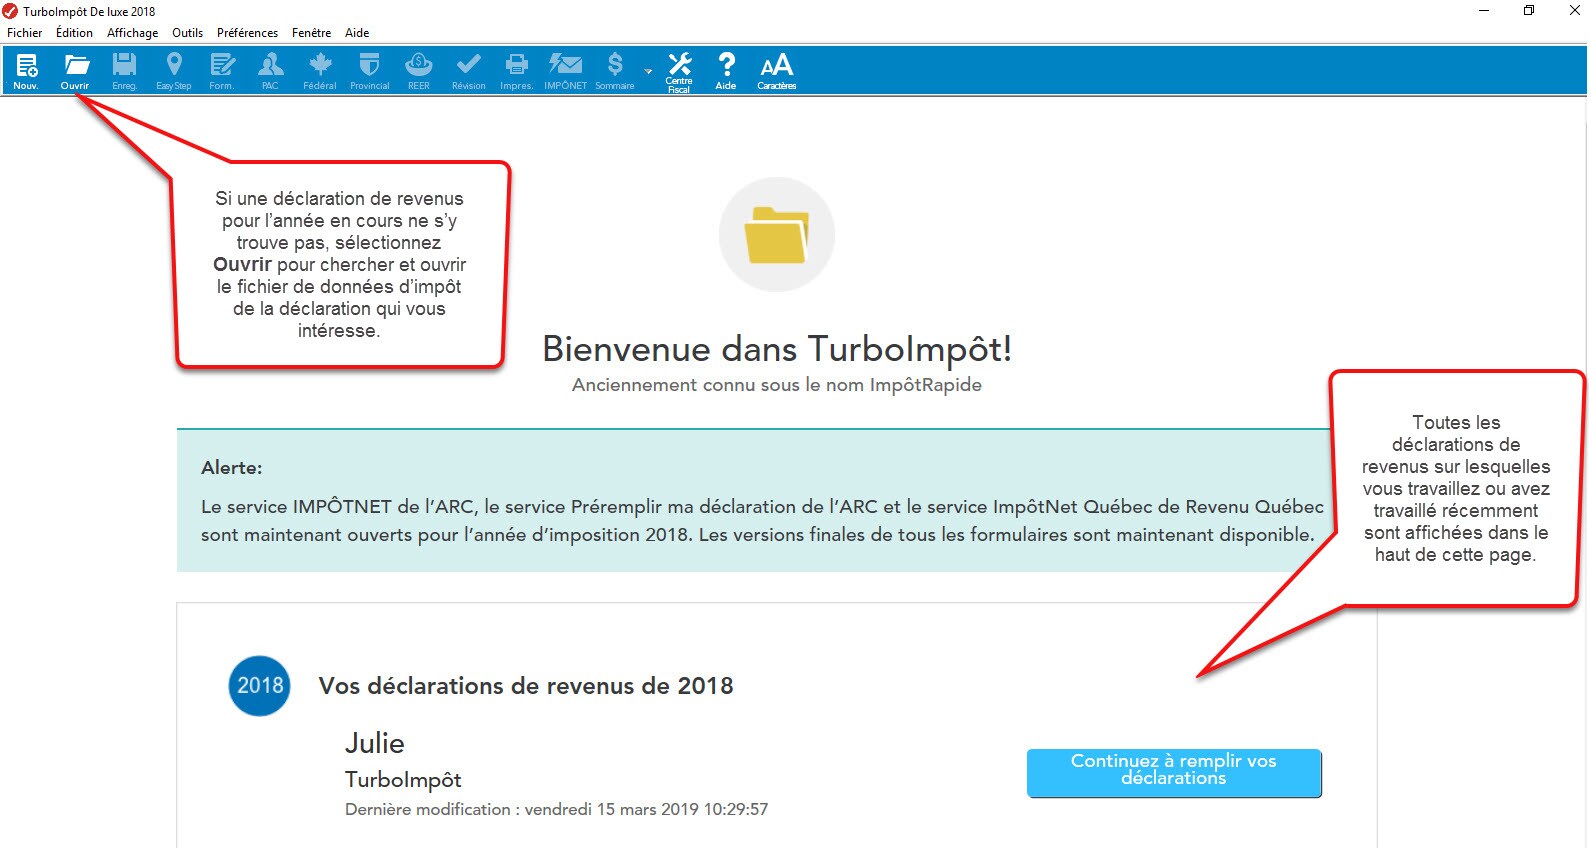Open the Form. forms icon
Screen dimensions: 1589x848
(221, 71)
